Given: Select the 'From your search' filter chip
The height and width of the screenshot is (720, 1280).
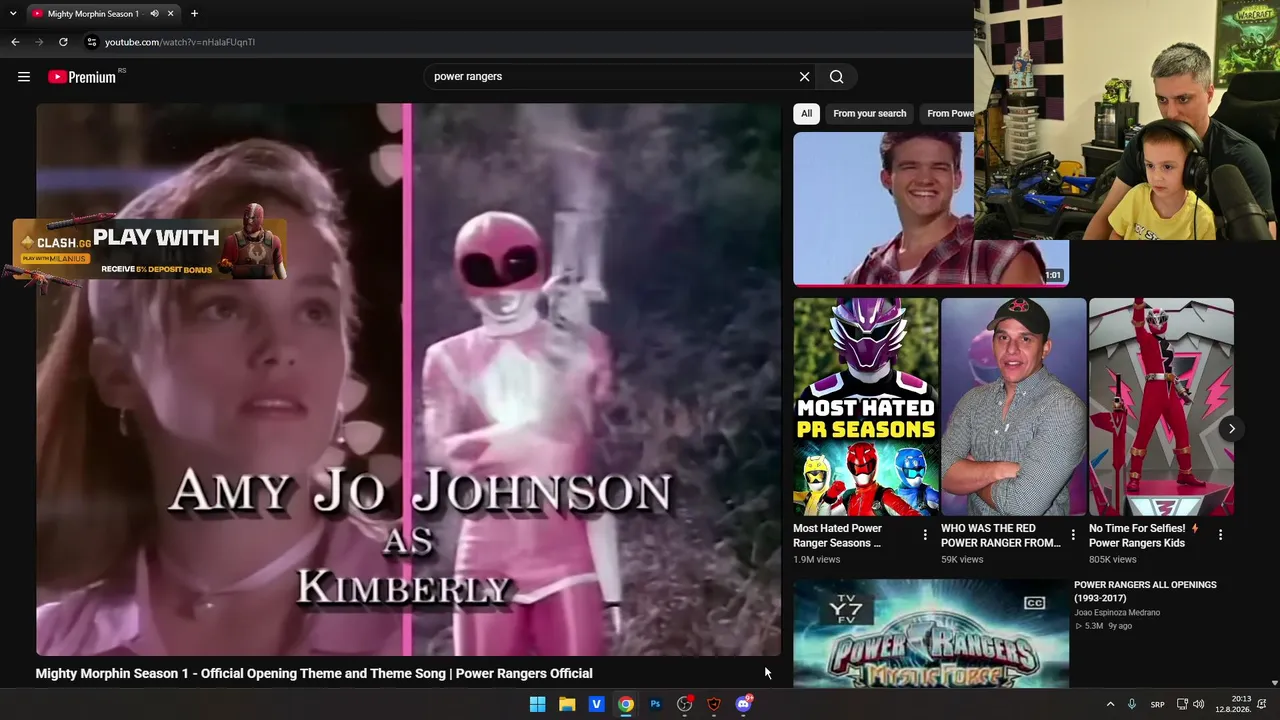Looking at the screenshot, I should pyautogui.click(x=869, y=114).
